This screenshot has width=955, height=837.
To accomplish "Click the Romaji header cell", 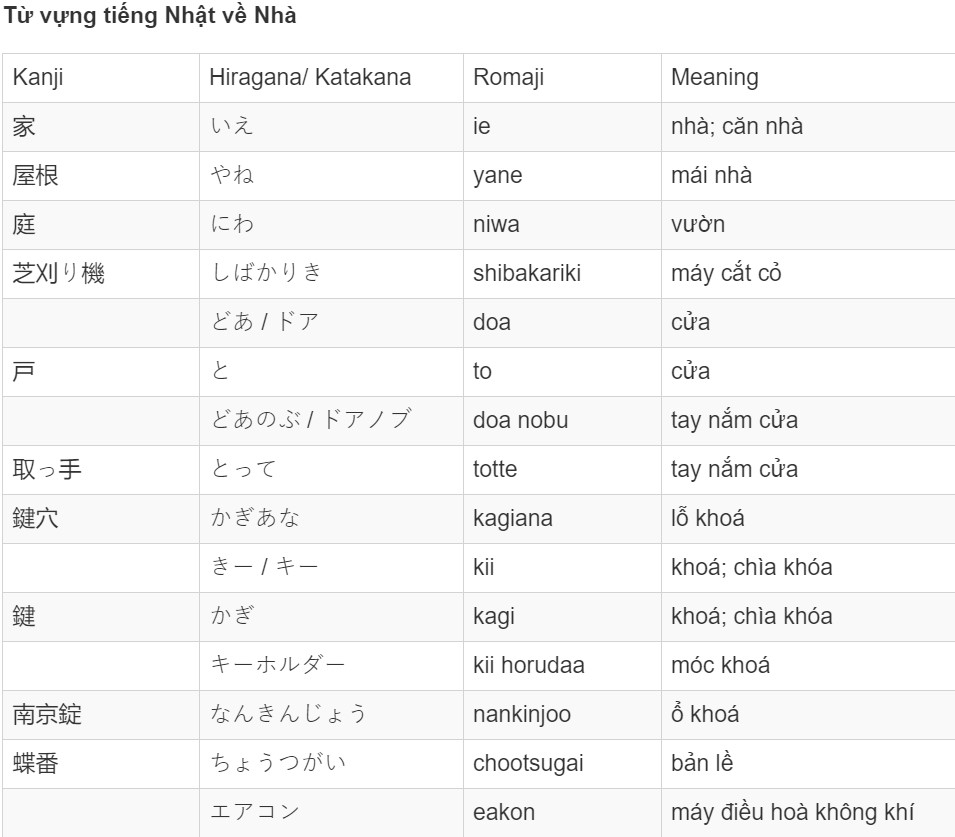I will pos(562,77).
